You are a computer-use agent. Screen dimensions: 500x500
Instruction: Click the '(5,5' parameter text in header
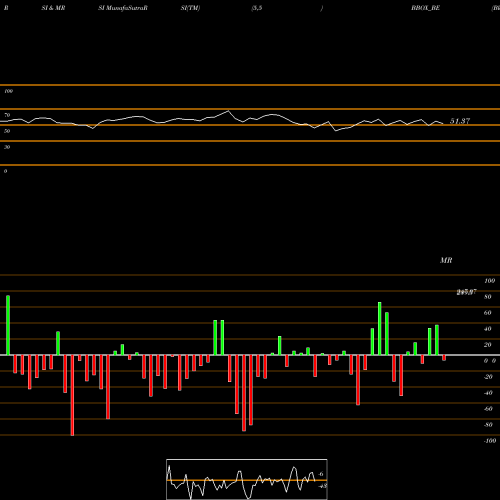(257, 8)
